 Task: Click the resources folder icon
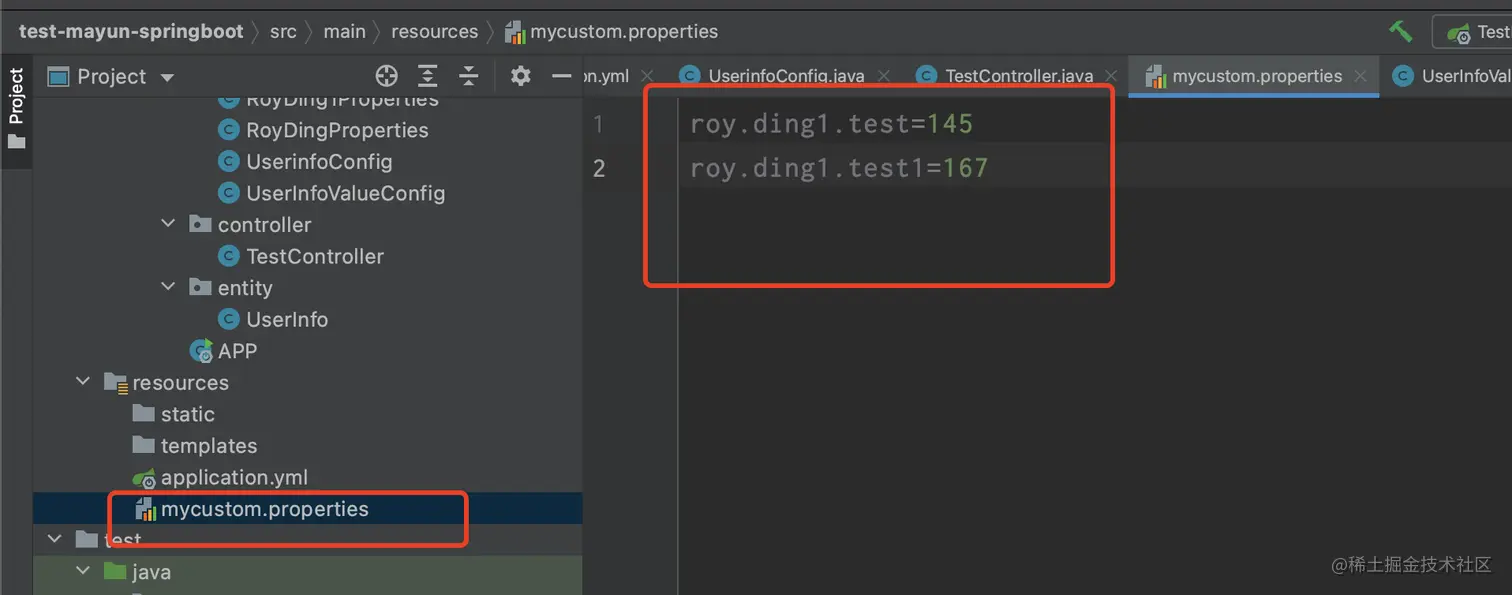[116, 382]
